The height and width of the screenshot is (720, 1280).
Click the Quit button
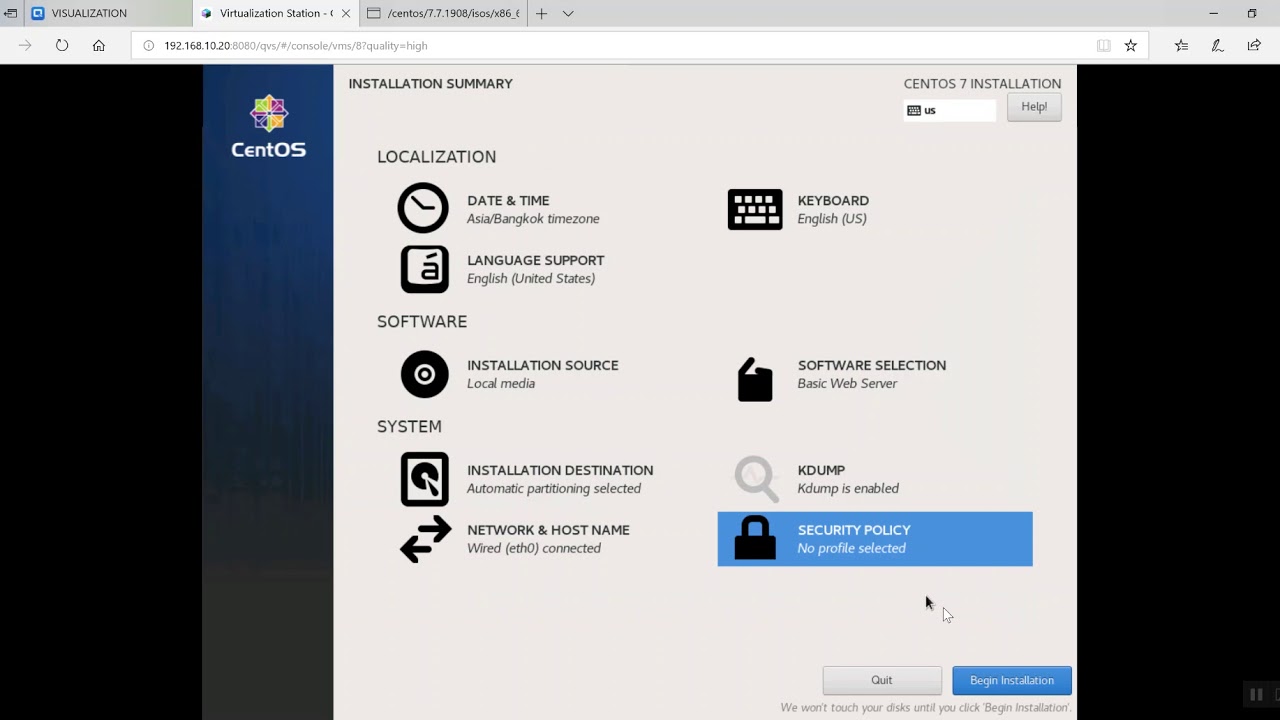pos(881,680)
